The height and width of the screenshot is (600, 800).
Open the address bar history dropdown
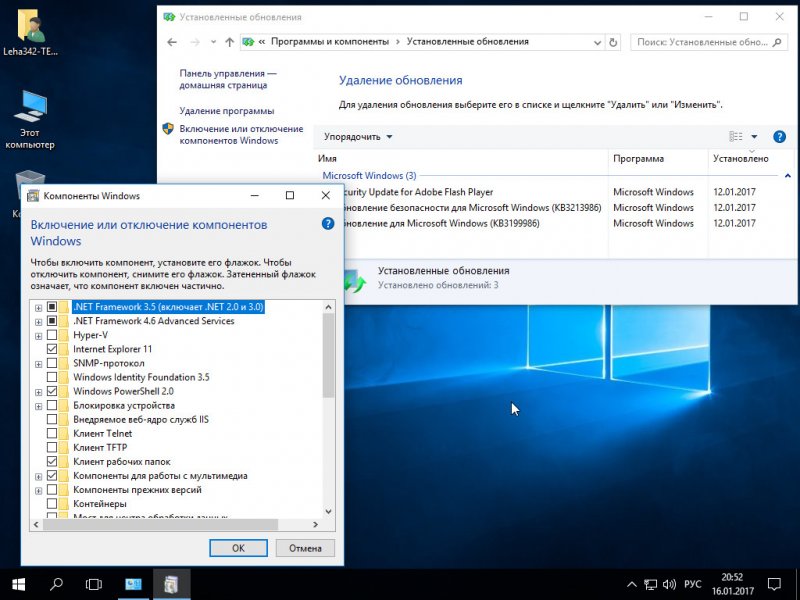pyautogui.click(x=597, y=42)
